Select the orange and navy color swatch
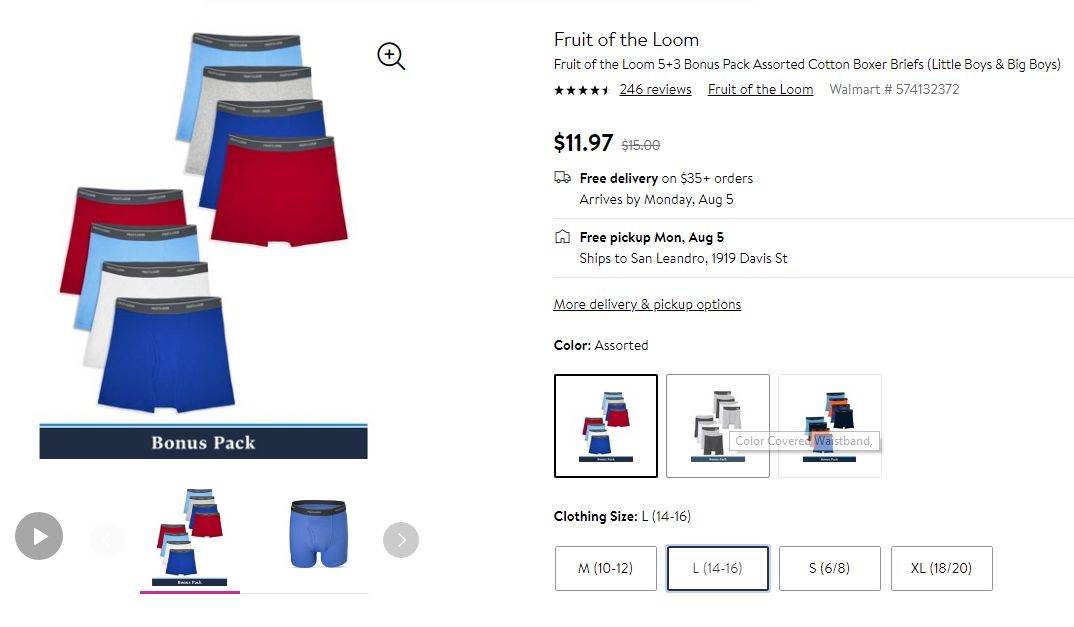 829,426
